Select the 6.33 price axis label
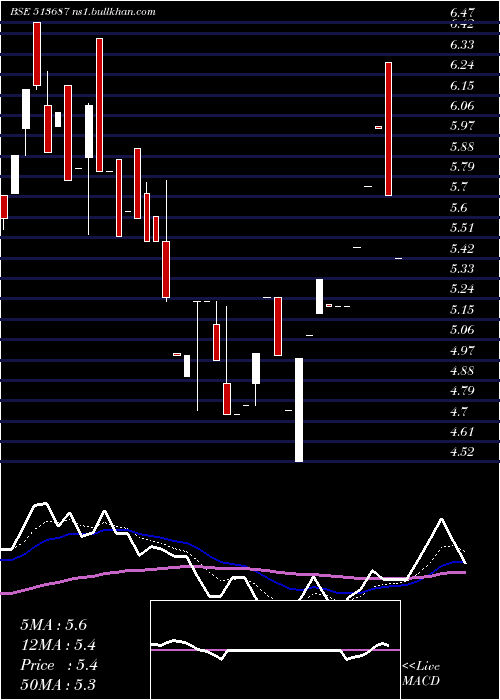Screen dimensions: 500x700 [462, 45]
